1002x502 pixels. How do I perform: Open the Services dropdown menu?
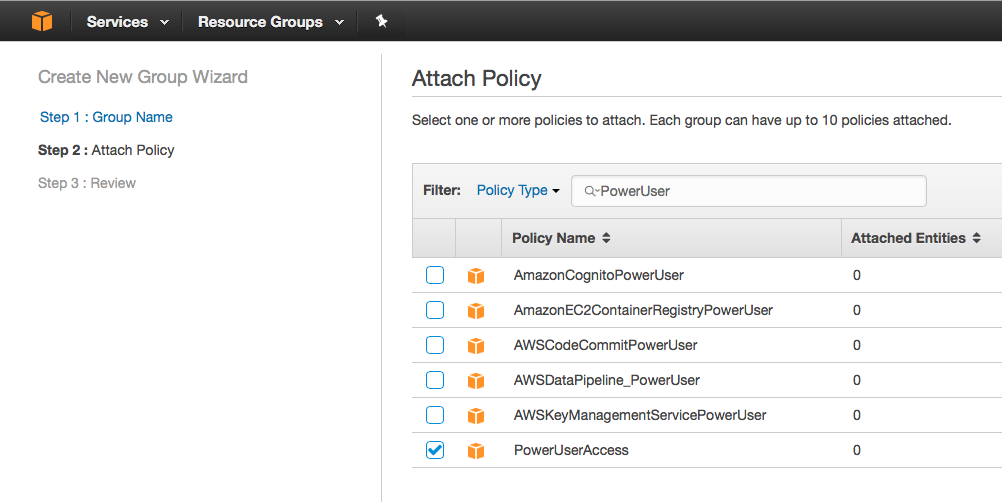(x=127, y=22)
